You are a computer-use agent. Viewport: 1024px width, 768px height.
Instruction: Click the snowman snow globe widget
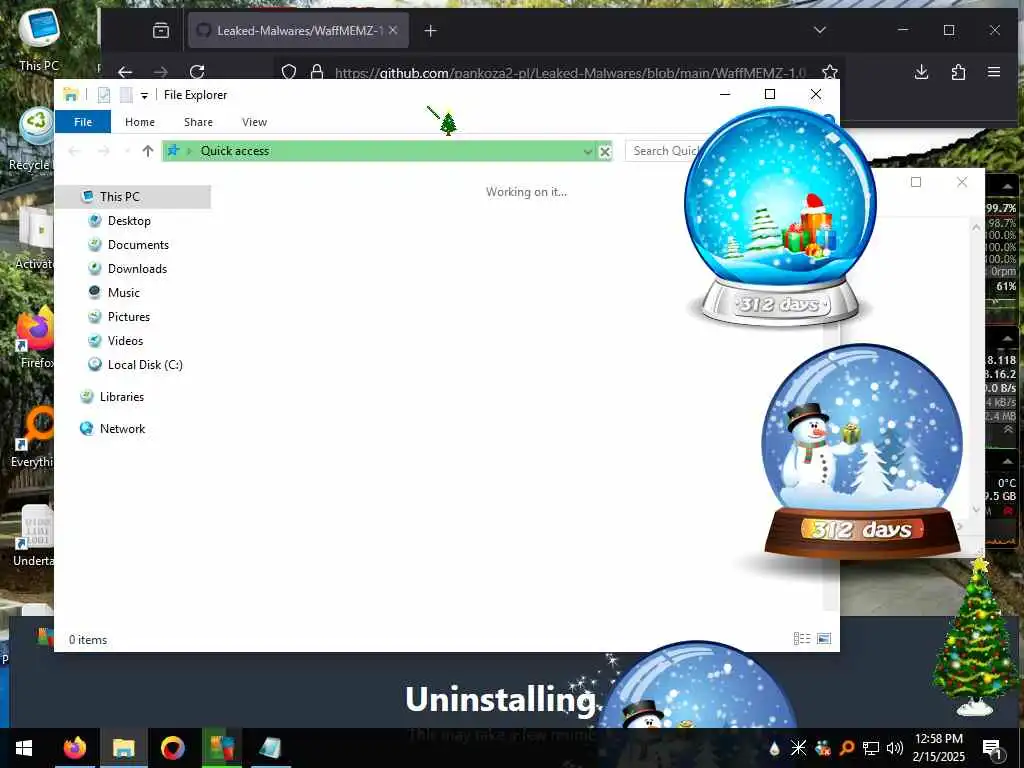pyautogui.click(x=862, y=451)
